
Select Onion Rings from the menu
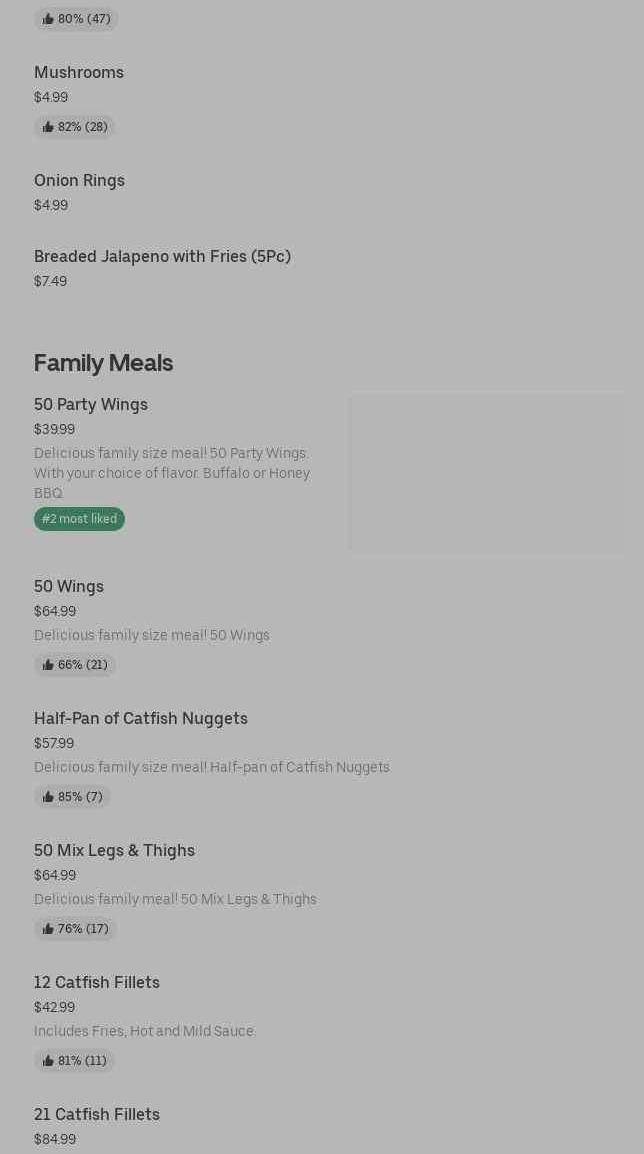point(79,180)
